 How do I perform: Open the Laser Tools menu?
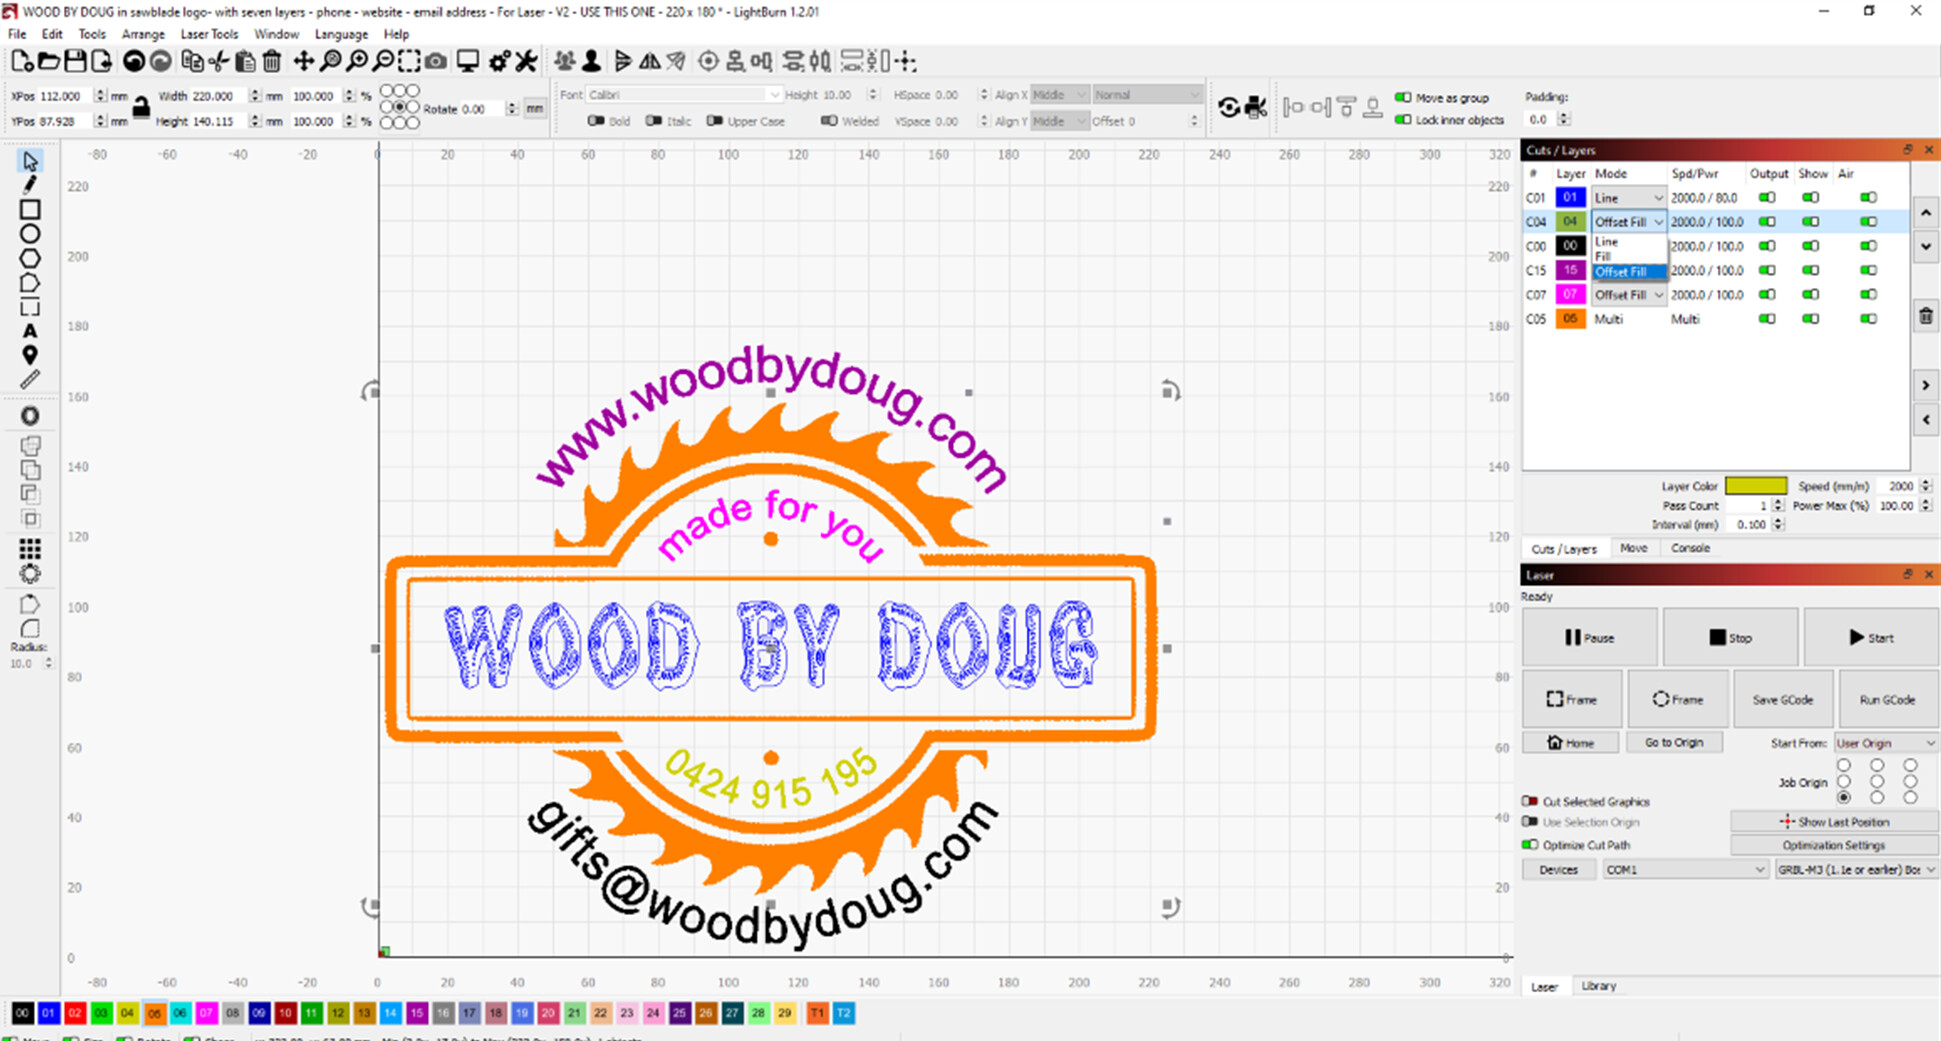click(x=209, y=34)
